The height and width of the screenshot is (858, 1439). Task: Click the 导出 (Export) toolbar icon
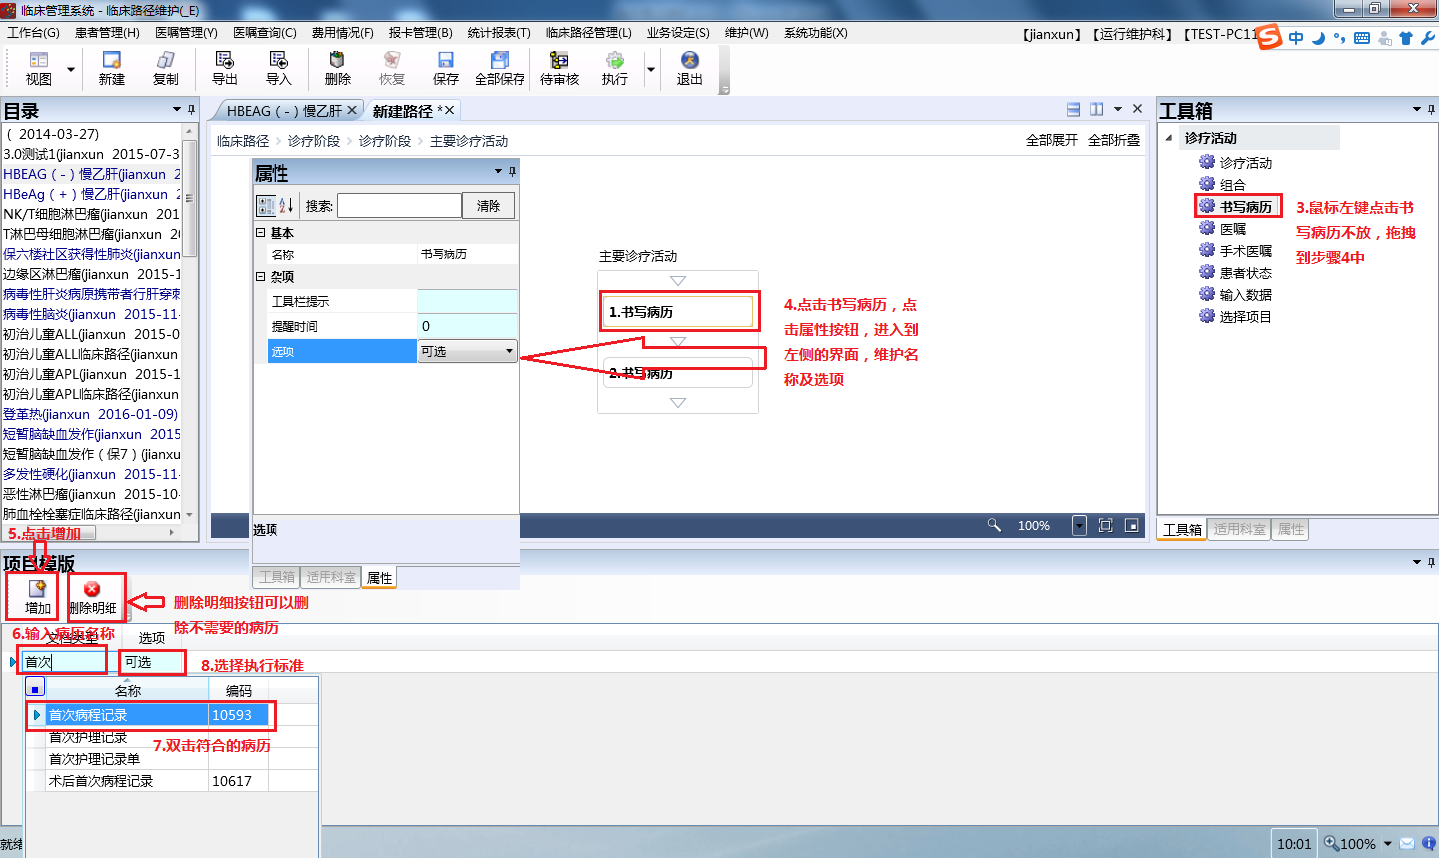click(225, 69)
